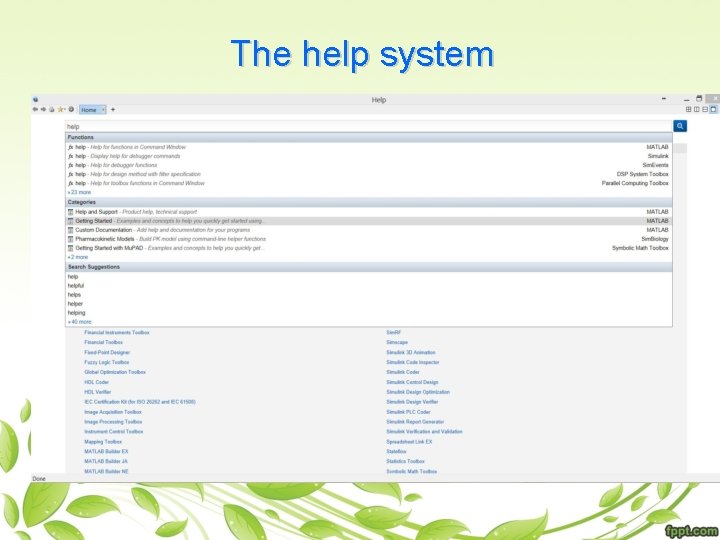Close the Home tab with its x
The height and width of the screenshot is (540, 720).
103,110
